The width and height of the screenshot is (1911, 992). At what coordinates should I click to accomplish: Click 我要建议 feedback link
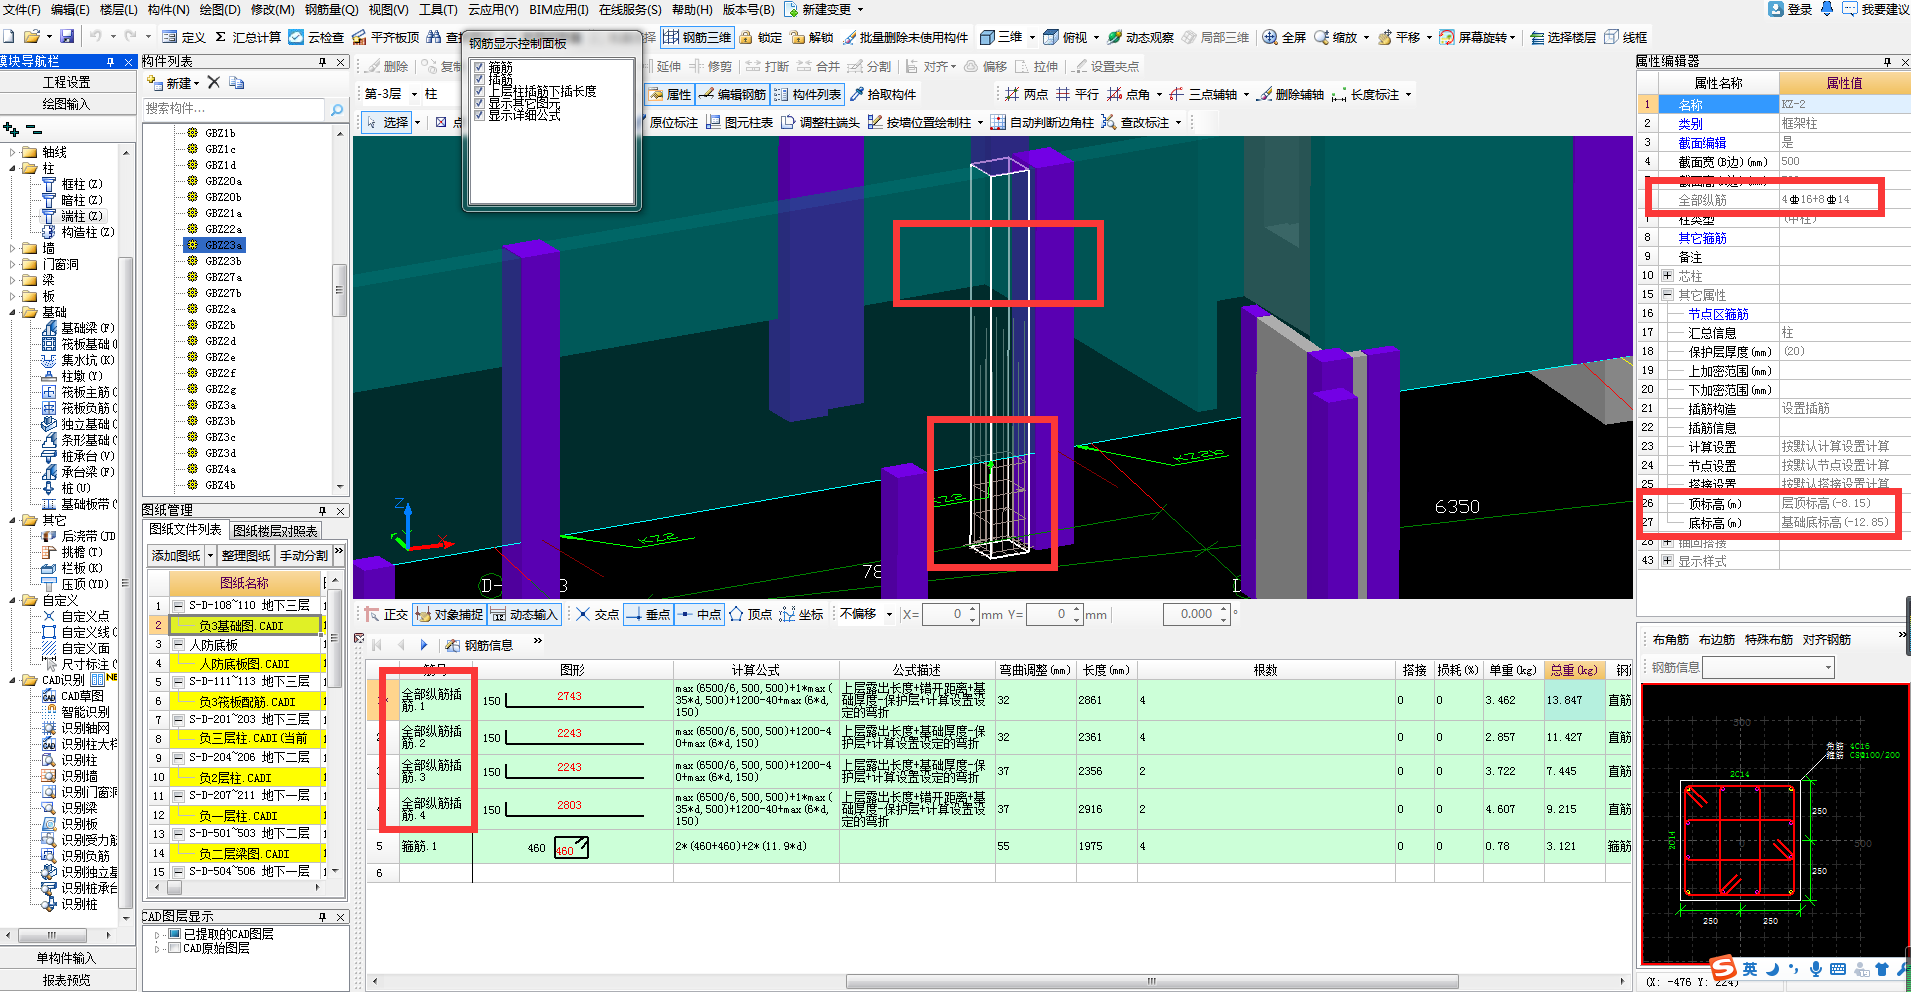tap(1876, 9)
